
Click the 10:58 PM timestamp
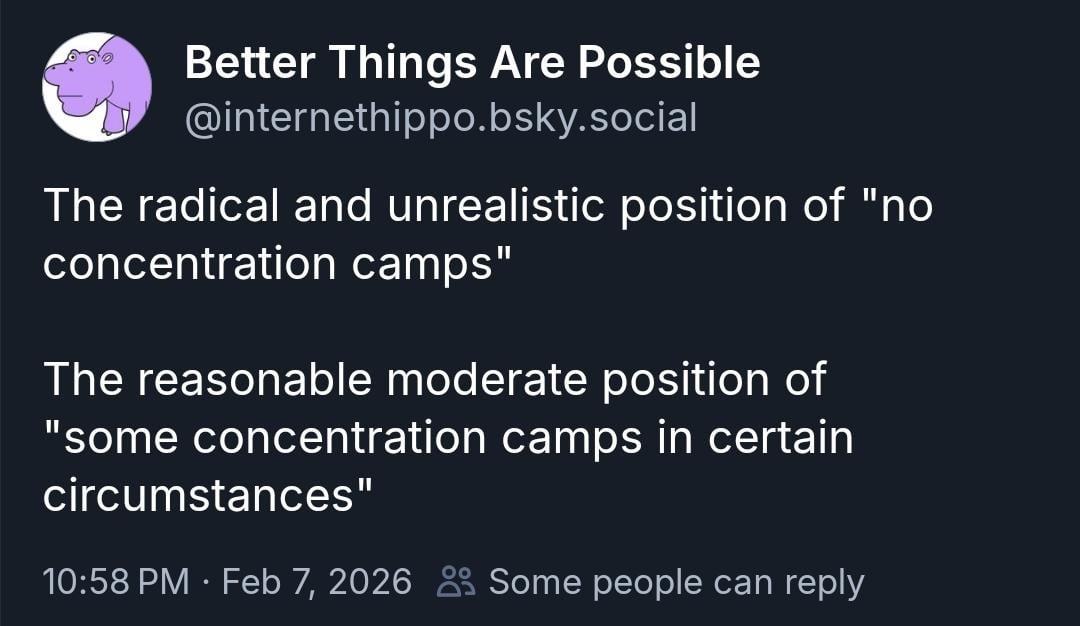pyautogui.click(x=116, y=581)
